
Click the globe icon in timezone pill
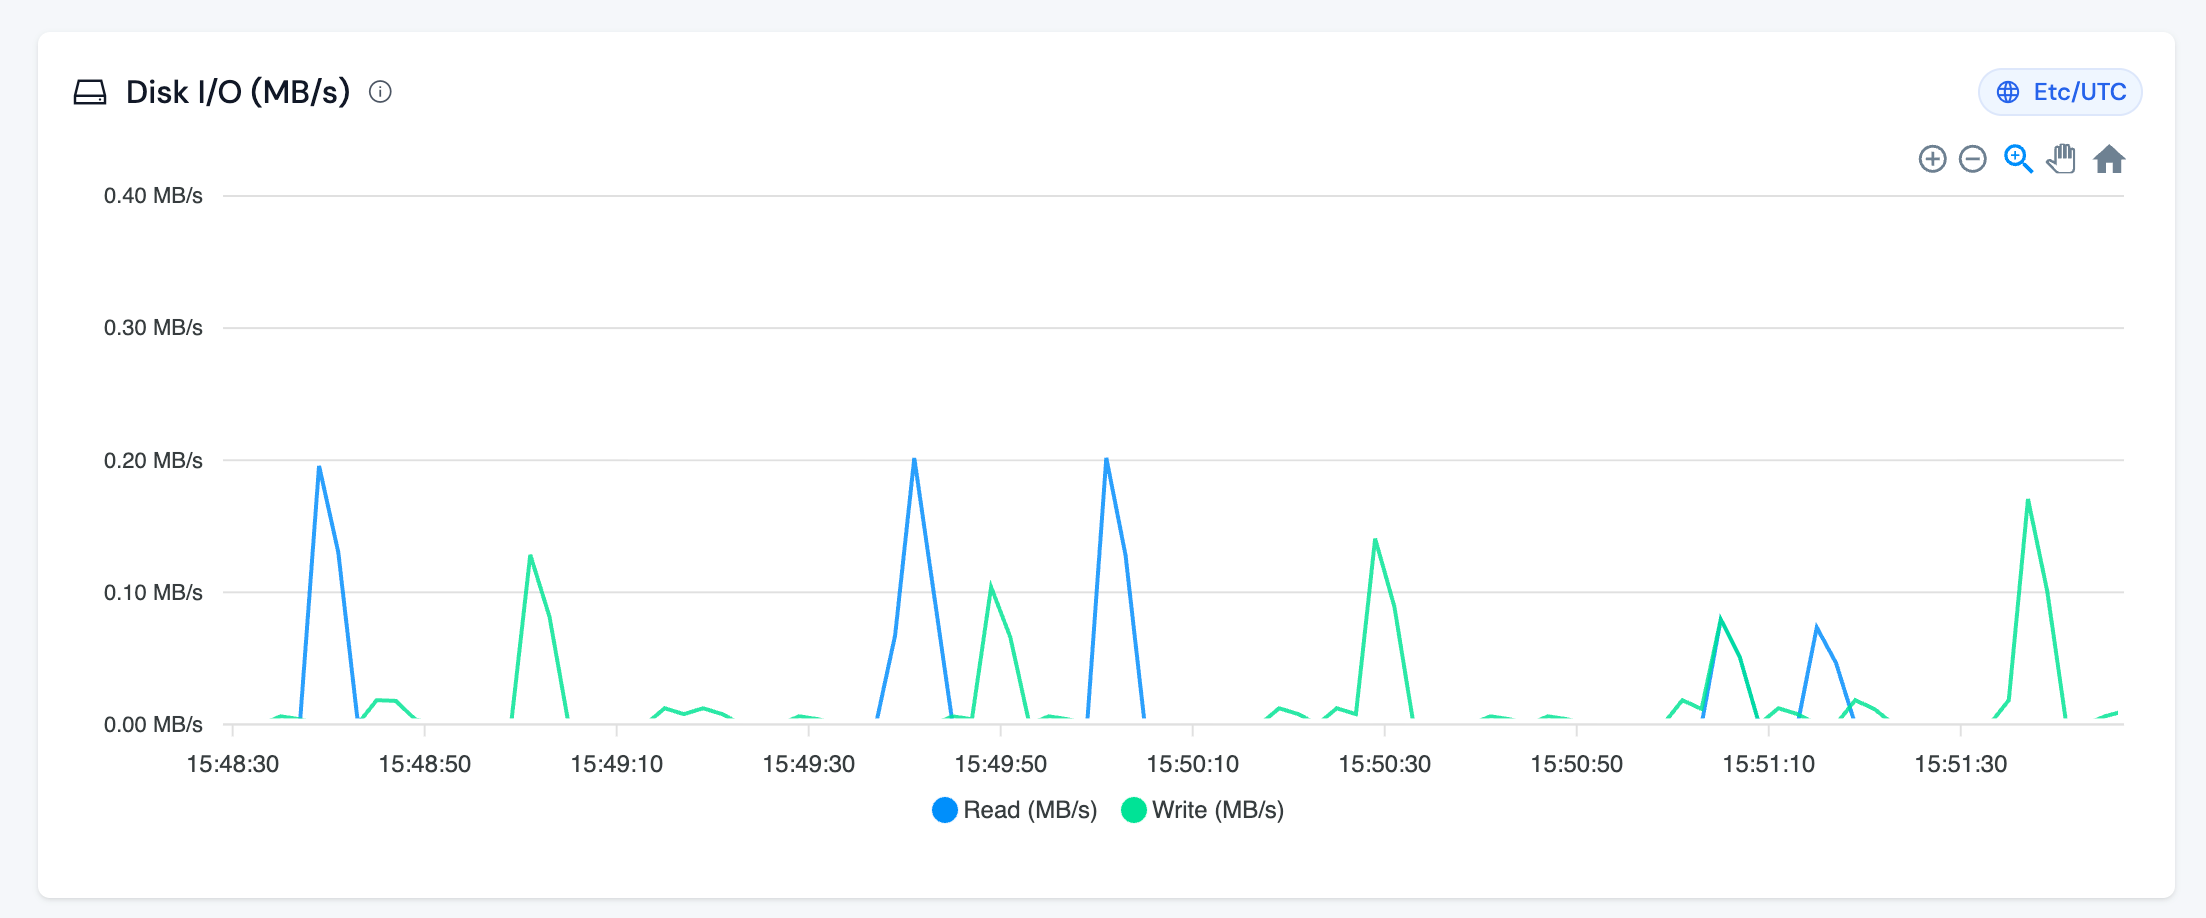pos(2007,92)
